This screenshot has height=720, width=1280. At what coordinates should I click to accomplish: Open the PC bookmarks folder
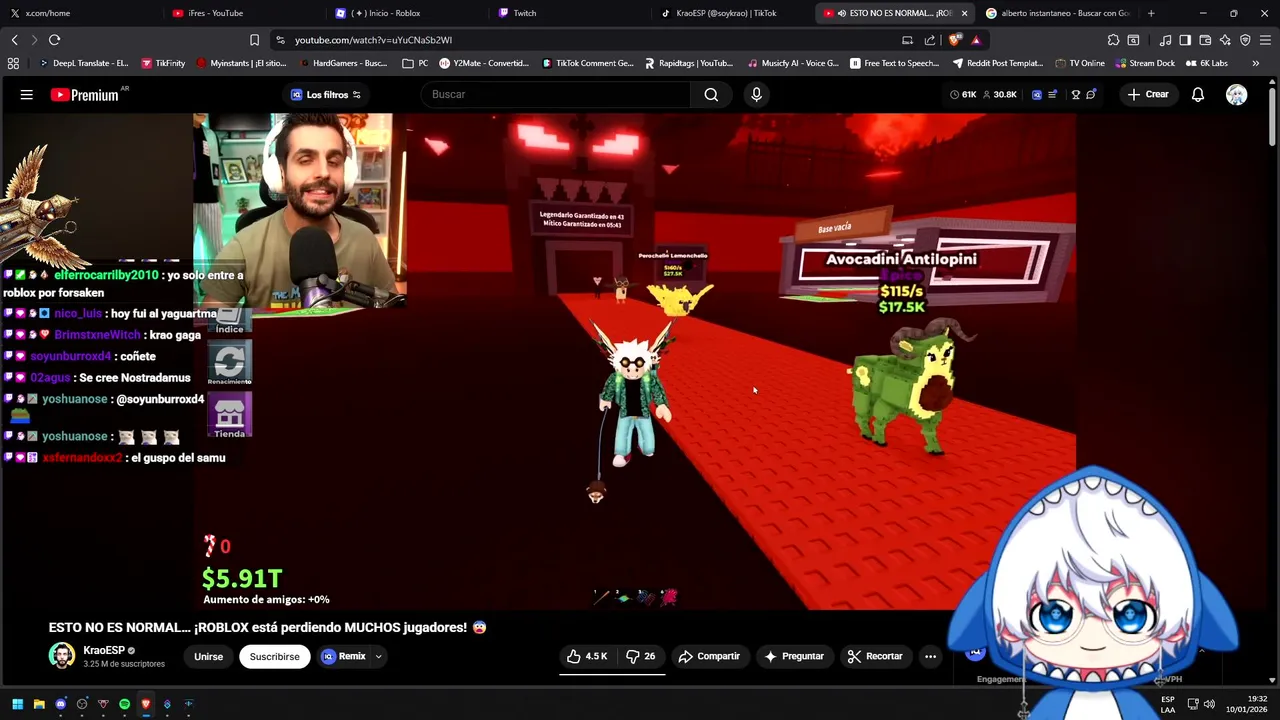tap(415, 63)
